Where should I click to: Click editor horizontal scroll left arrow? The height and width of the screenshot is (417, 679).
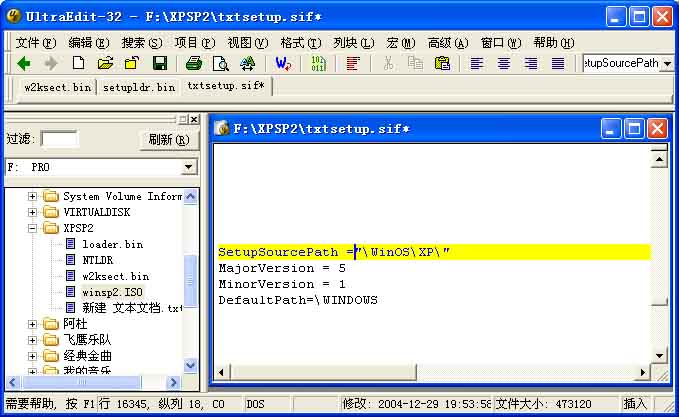(x=221, y=372)
